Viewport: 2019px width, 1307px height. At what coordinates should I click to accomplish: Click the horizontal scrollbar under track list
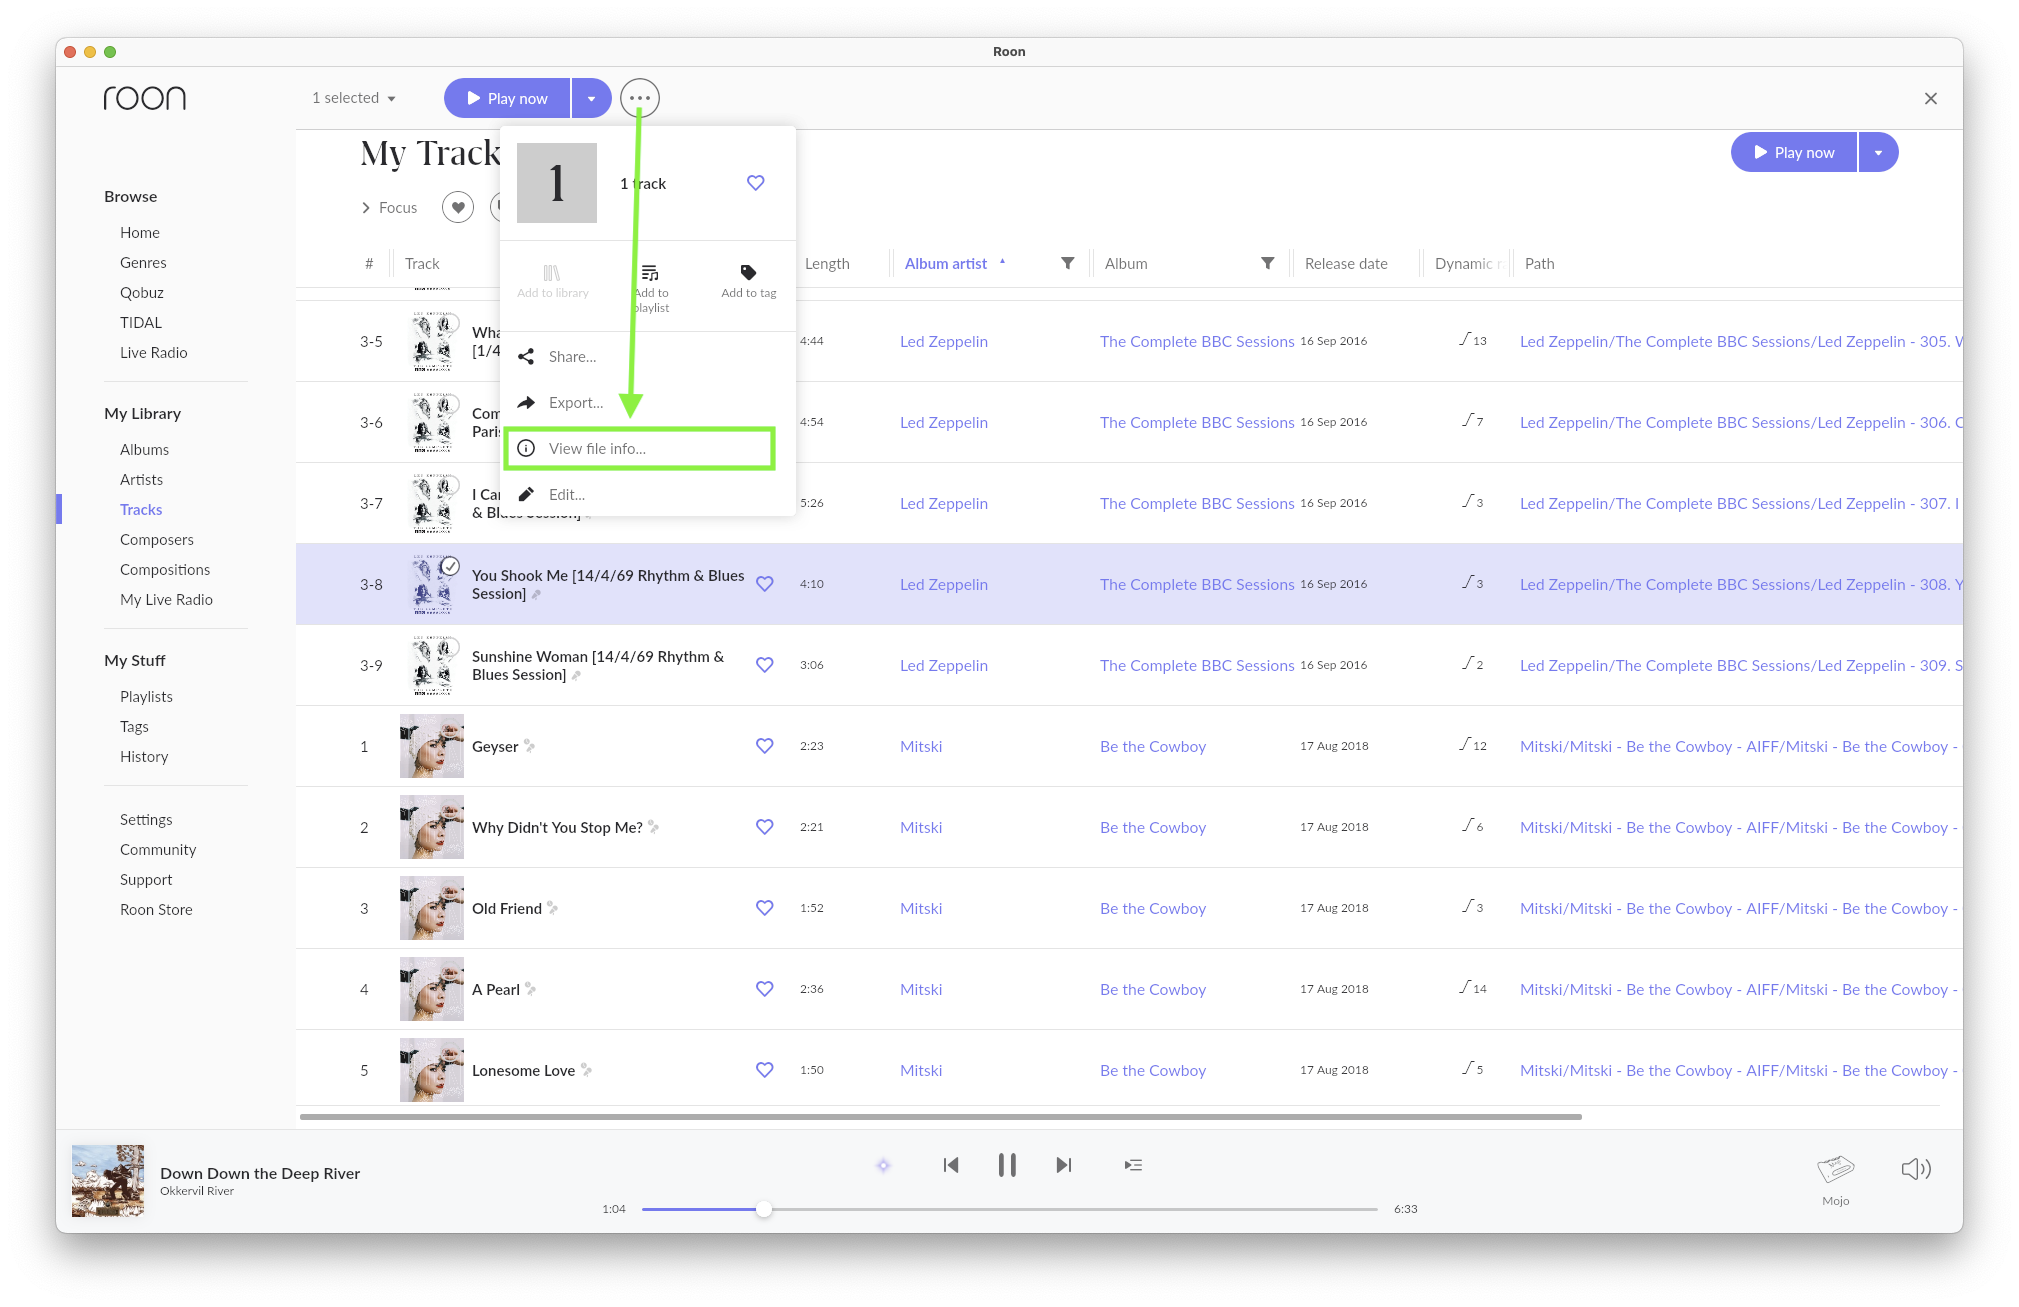tap(940, 1116)
